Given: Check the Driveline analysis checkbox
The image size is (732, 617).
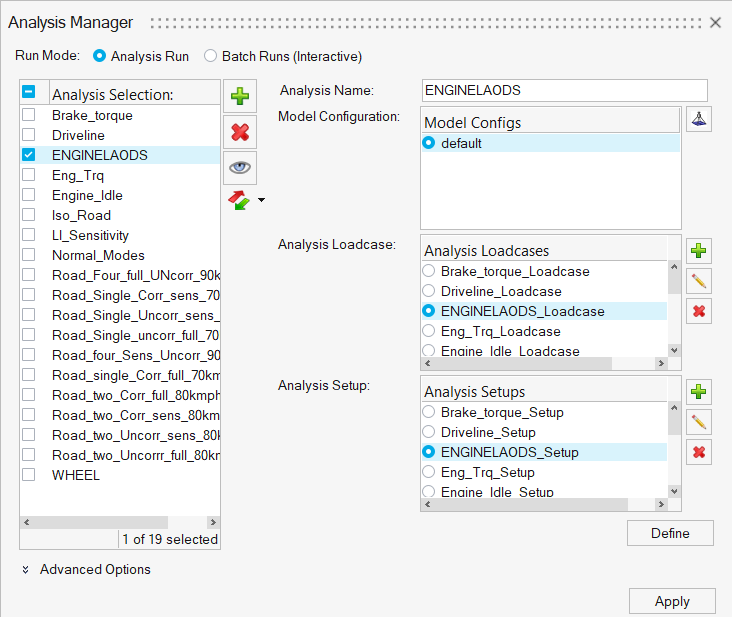Looking at the screenshot, I should [x=28, y=135].
